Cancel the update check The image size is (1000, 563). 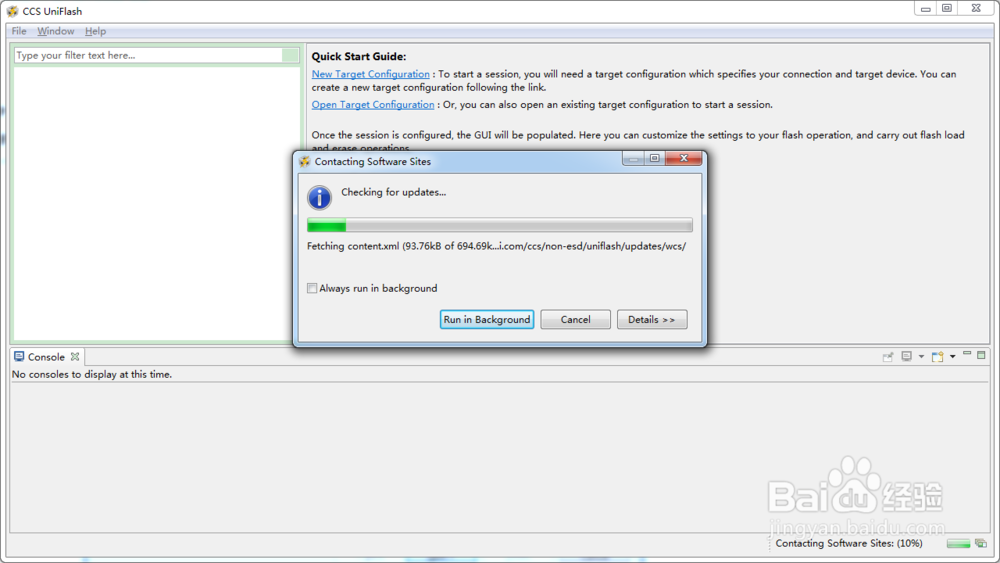coord(575,319)
